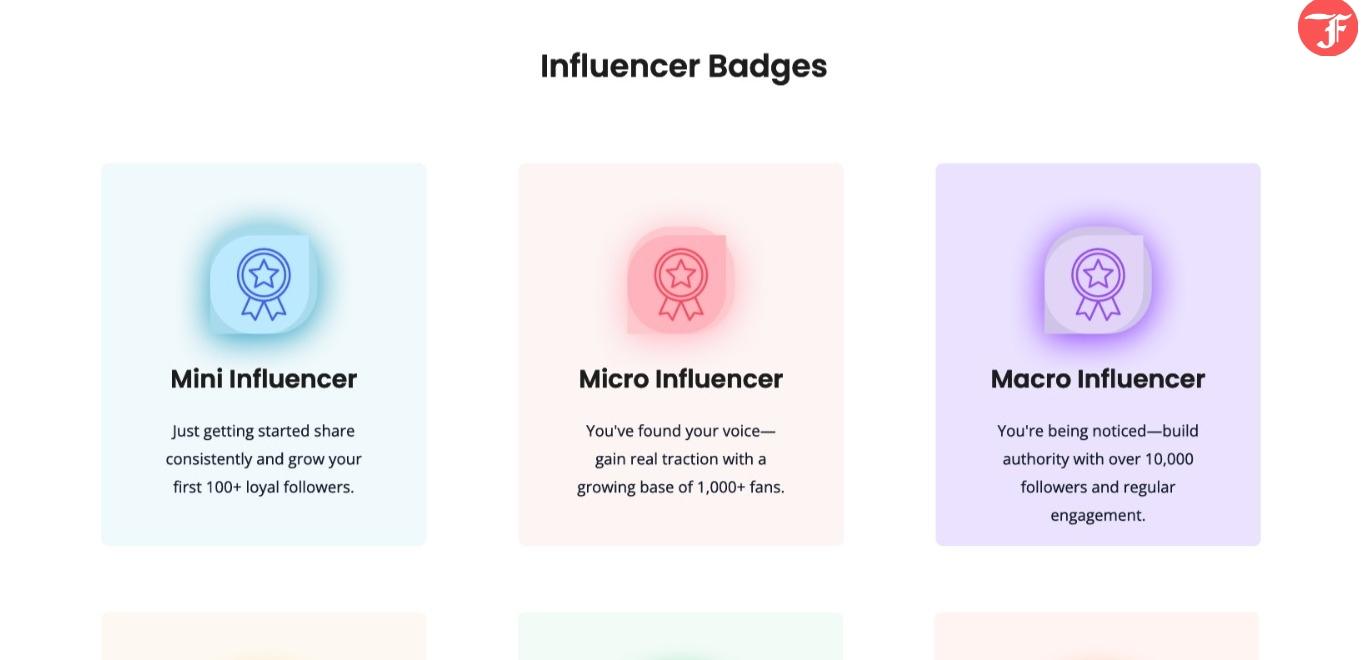This screenshot has height=660, width=1361.
Task: Select the Micro Influencer title
Action: pos(681,379)
